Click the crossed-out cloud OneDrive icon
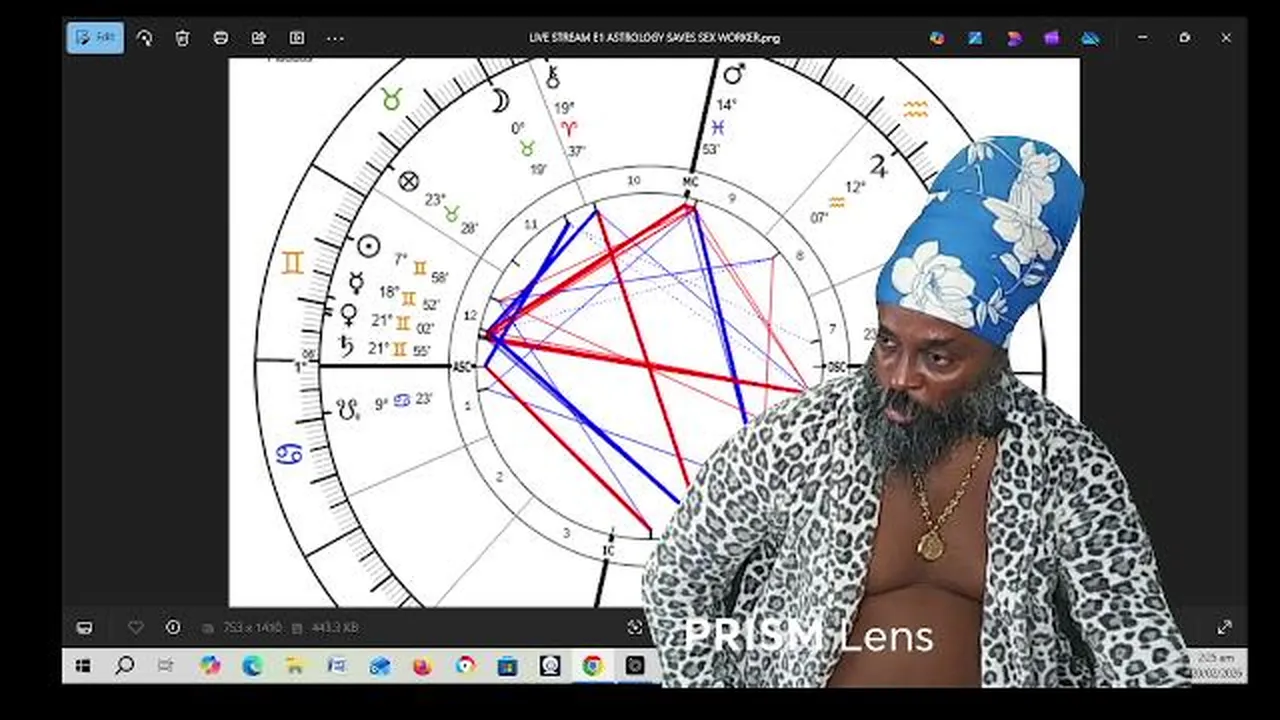The width and height of the screenshot is (1280, 720). pyautogui.click(x=1090, y=38)
